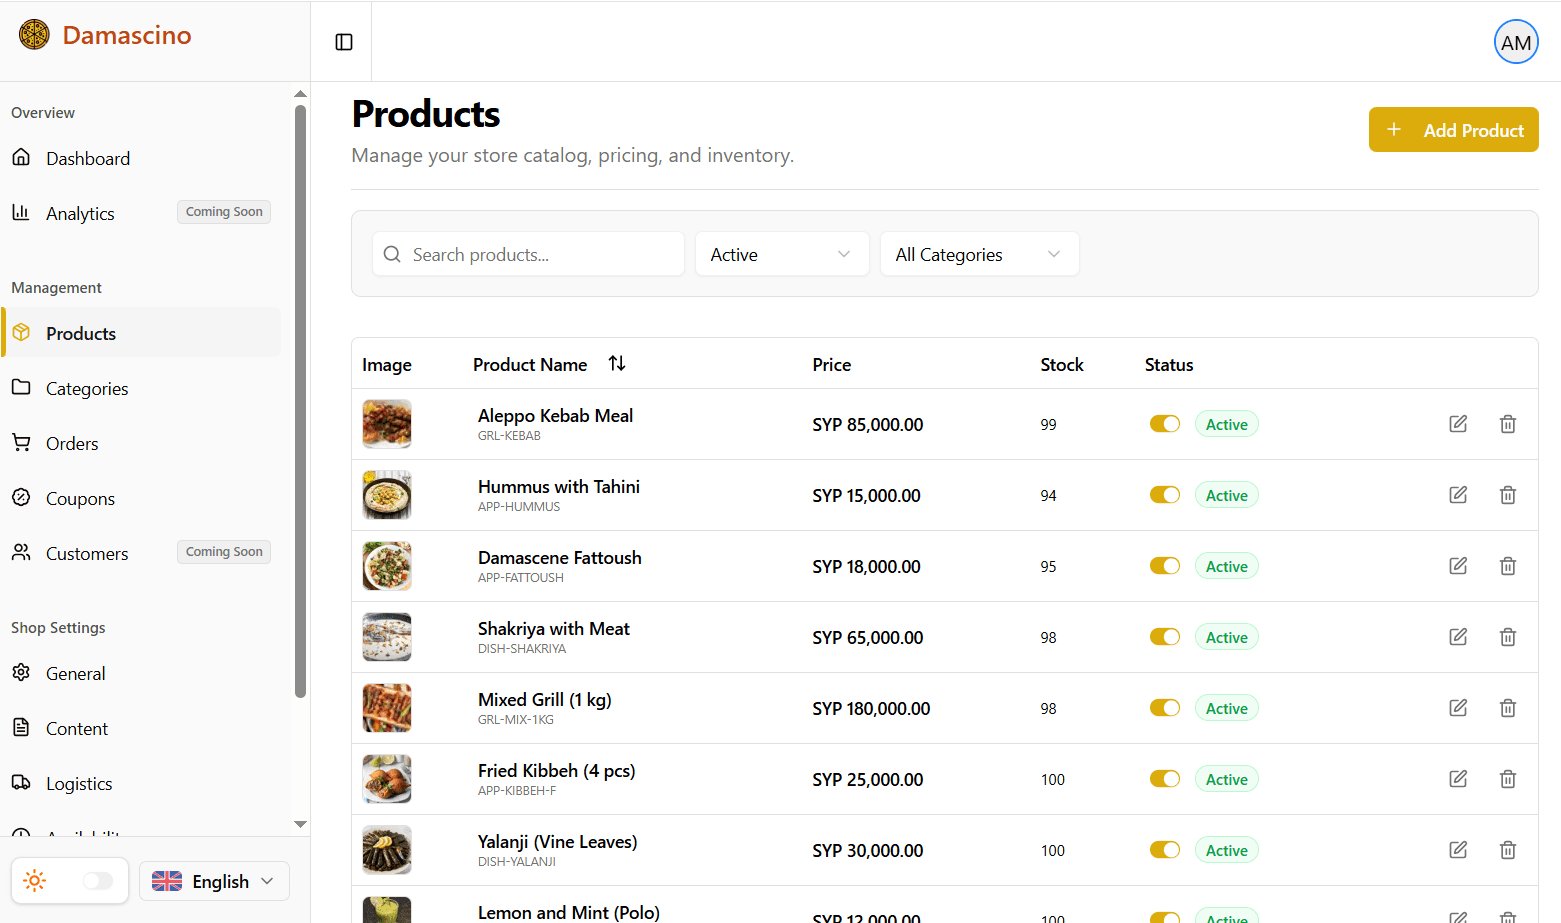Deactivate Mixed Grill (1 kg) status switch
1561x923 pixels.
[1165, 708]
